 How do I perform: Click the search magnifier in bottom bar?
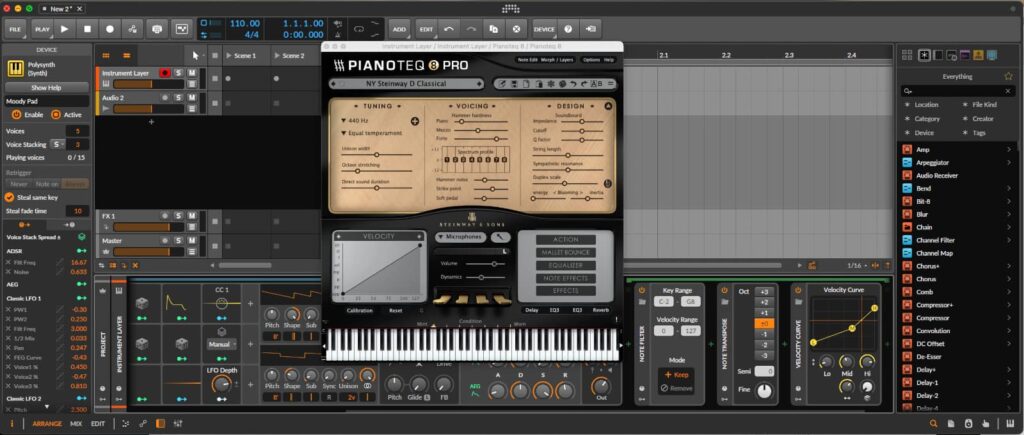pos(932,424)
